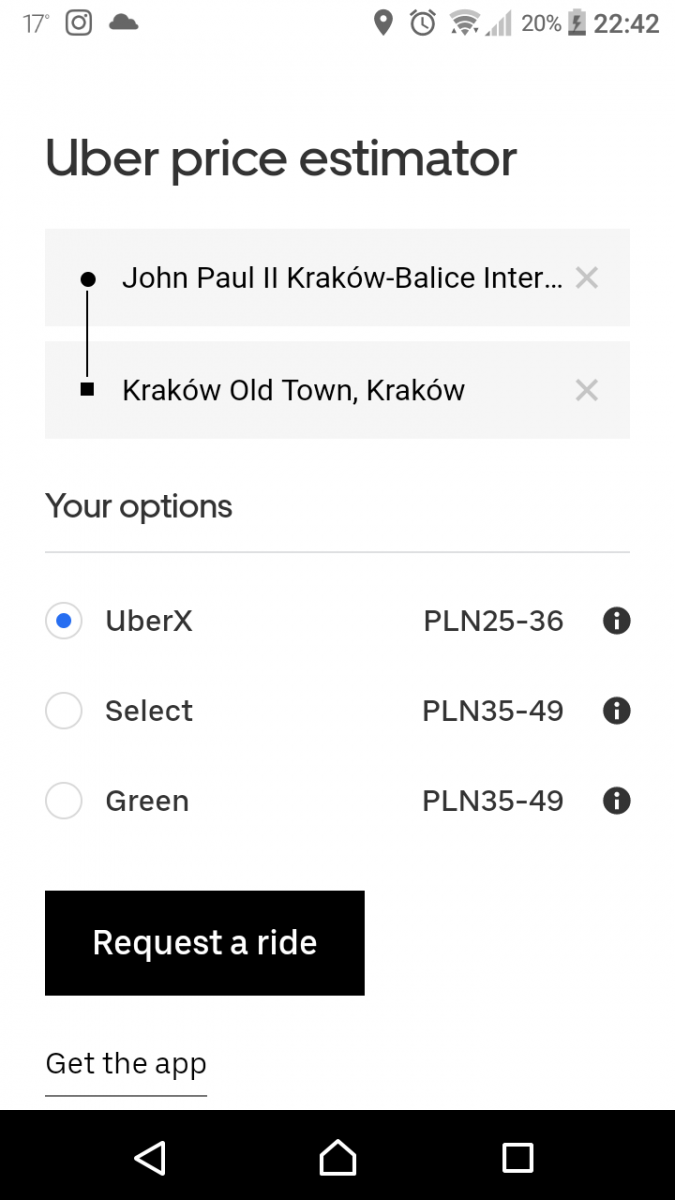675x1200 pixels.
Task: Open info for UberX price
Action: 616,621
